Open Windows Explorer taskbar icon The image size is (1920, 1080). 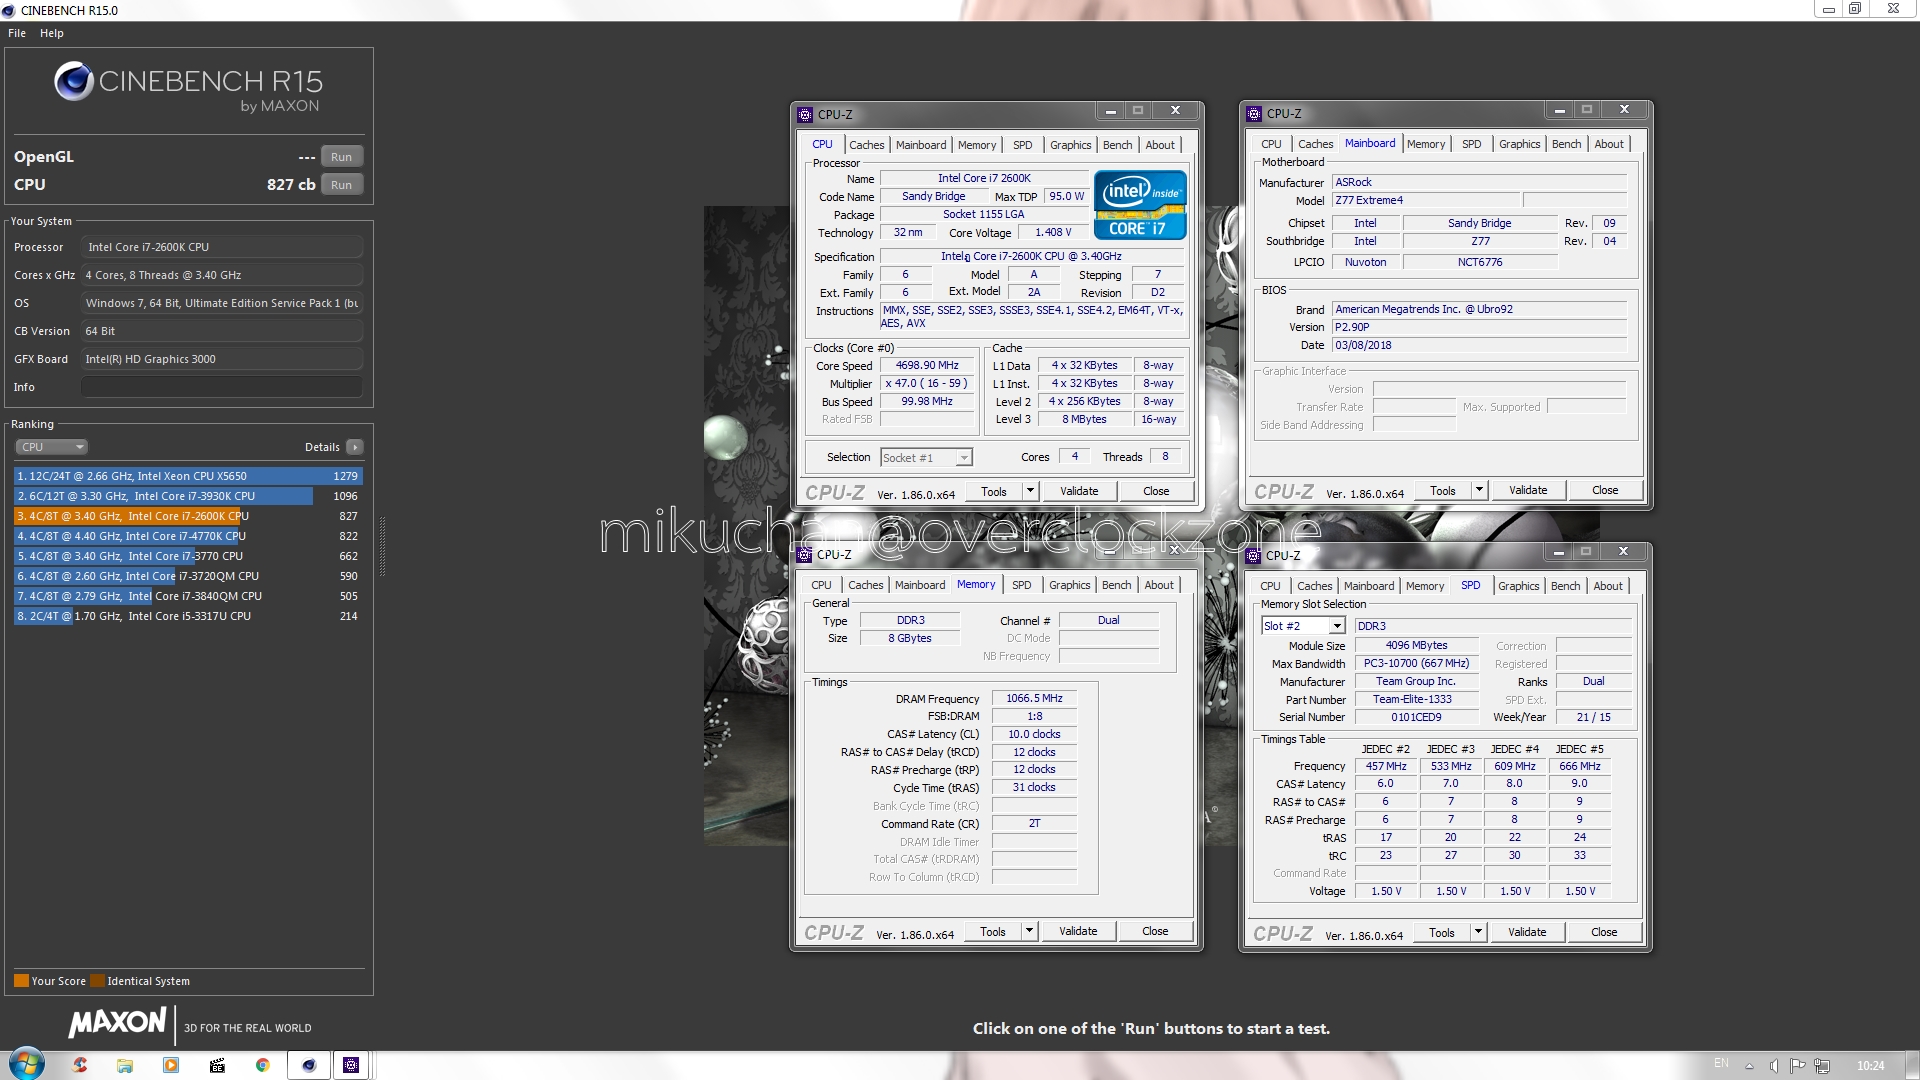(x=125, y=1065)
